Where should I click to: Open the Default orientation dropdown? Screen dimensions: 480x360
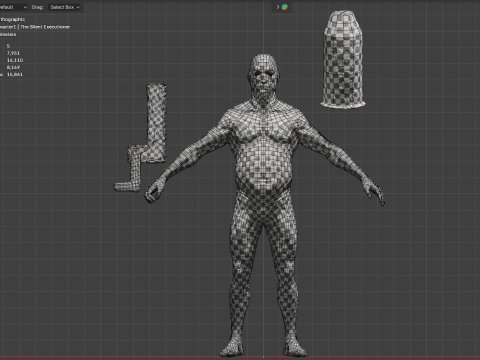click(x=13, y=7)
